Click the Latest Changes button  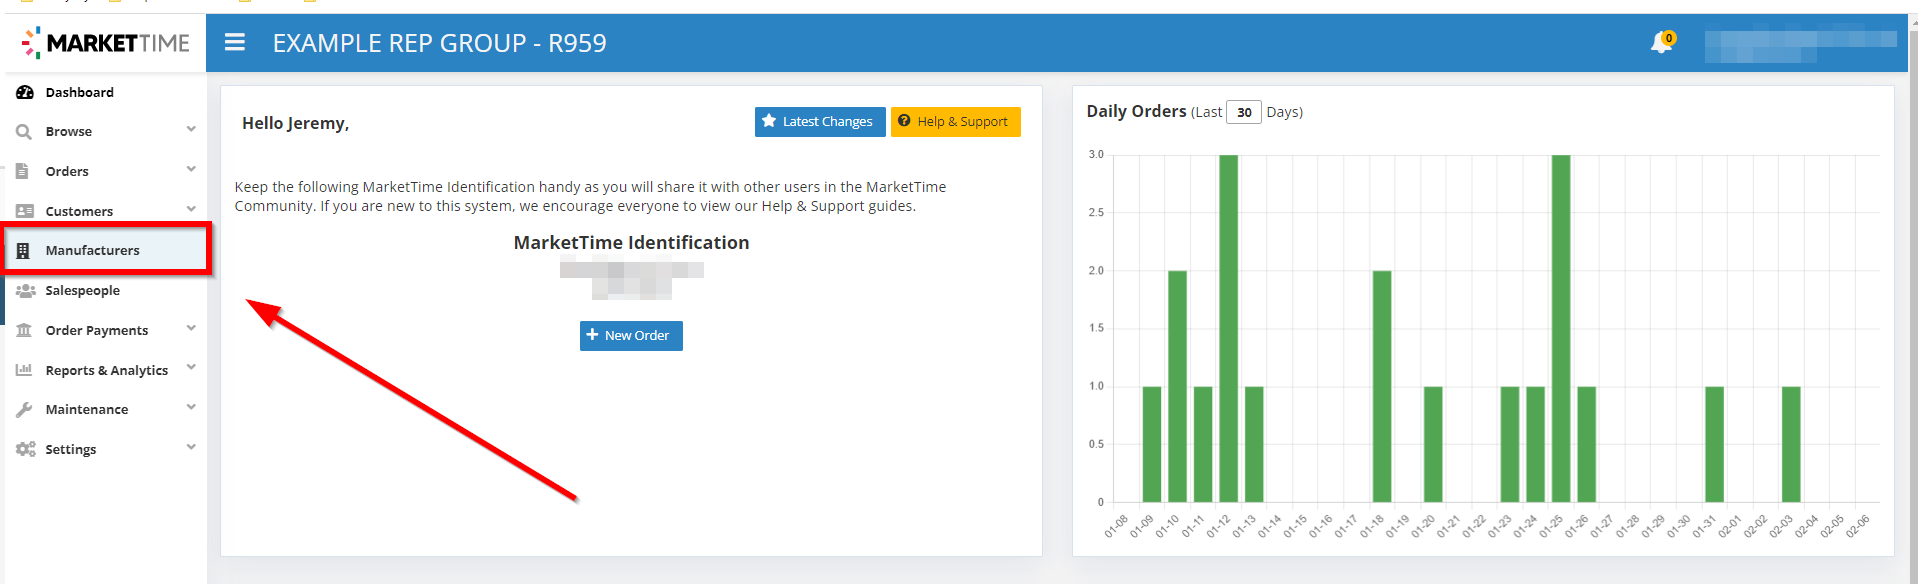(x=820, y=122)
